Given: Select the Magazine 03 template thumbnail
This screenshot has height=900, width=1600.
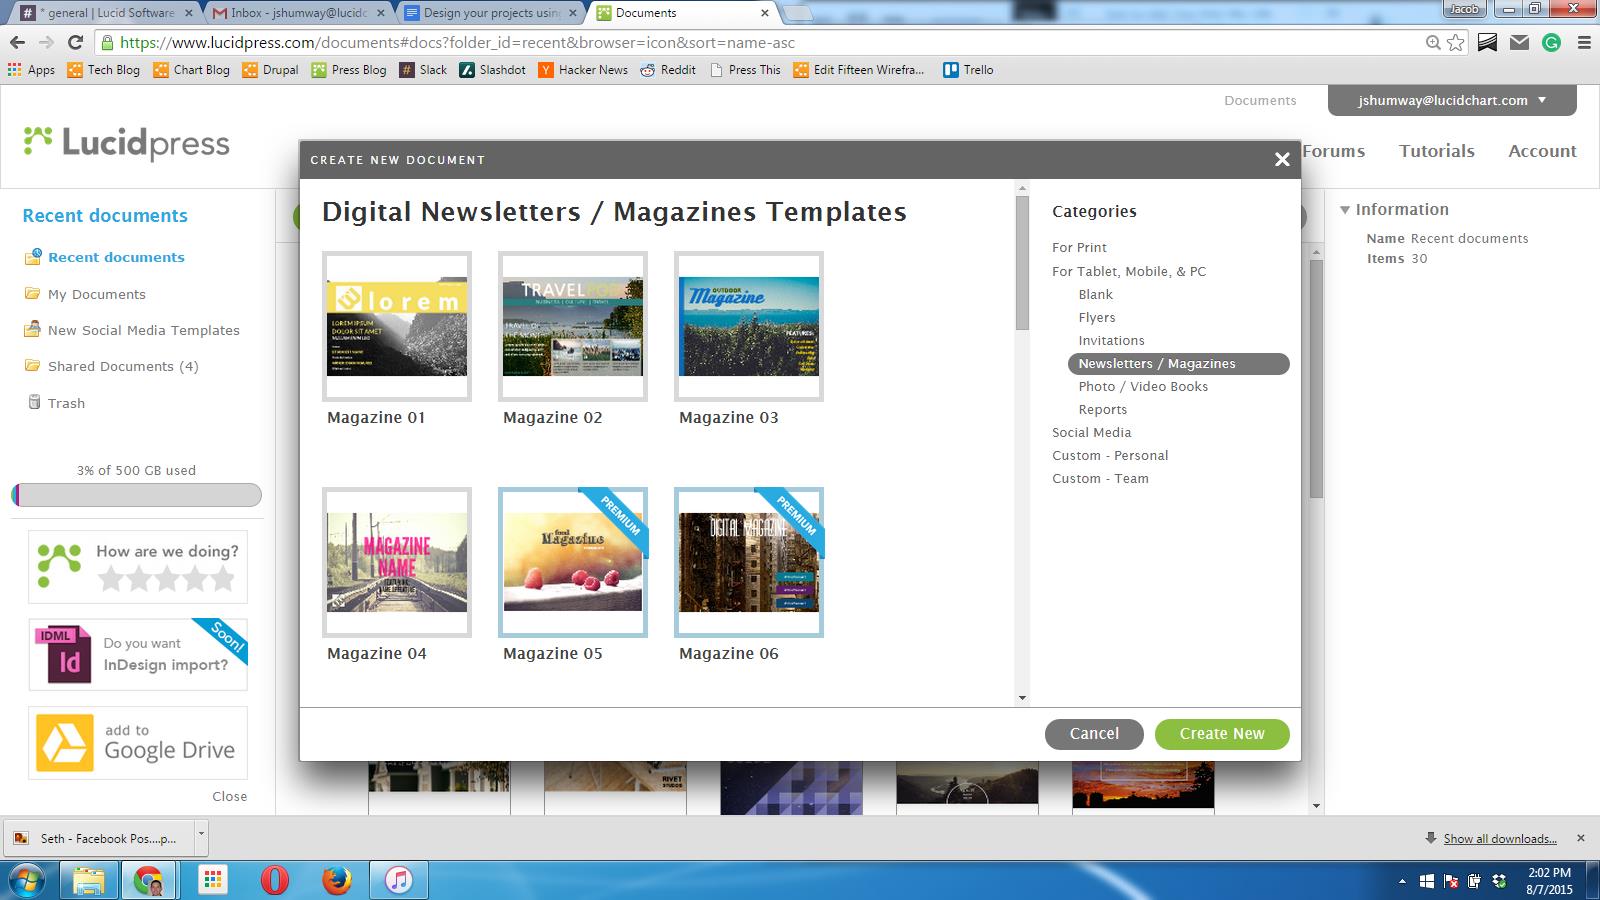Looking at the screenshot, I should coord(748,327).
